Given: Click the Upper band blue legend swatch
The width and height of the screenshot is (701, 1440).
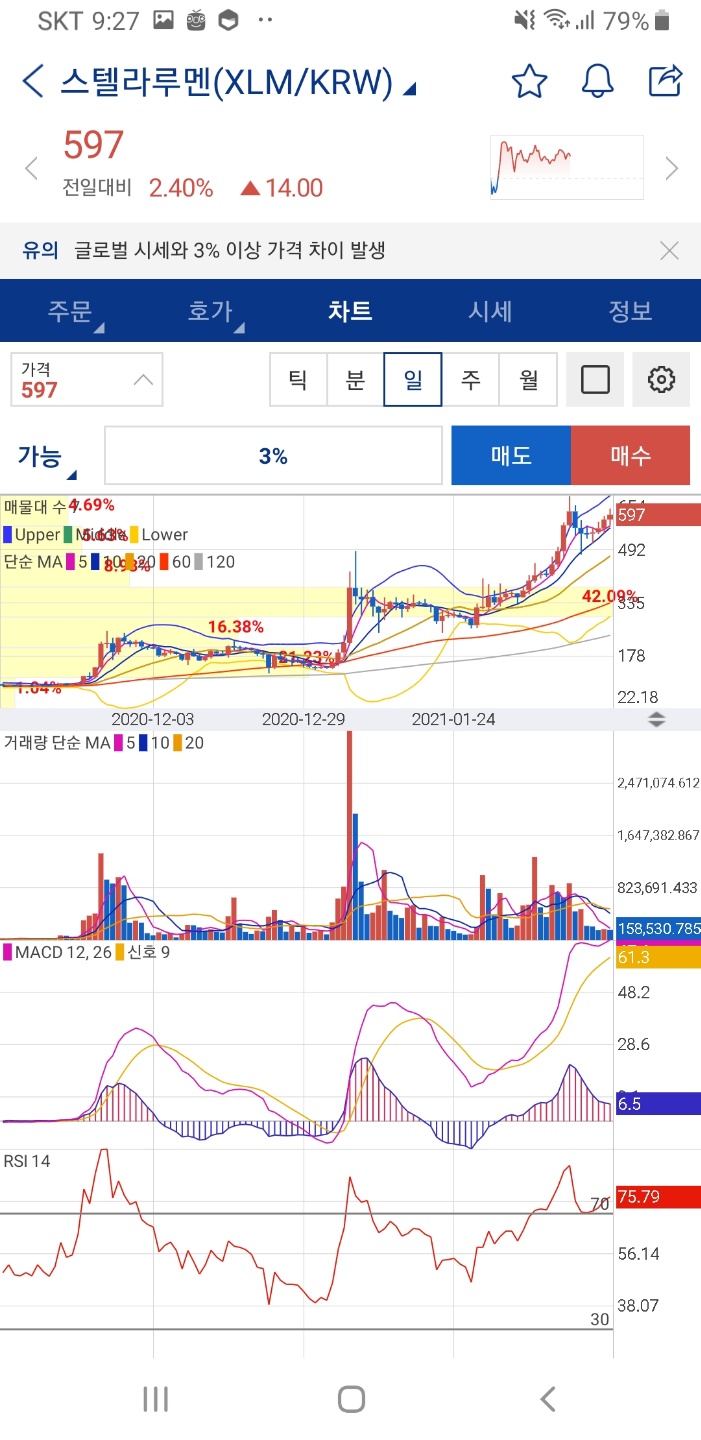Looking at the screenshot, I should click(8, 534).
